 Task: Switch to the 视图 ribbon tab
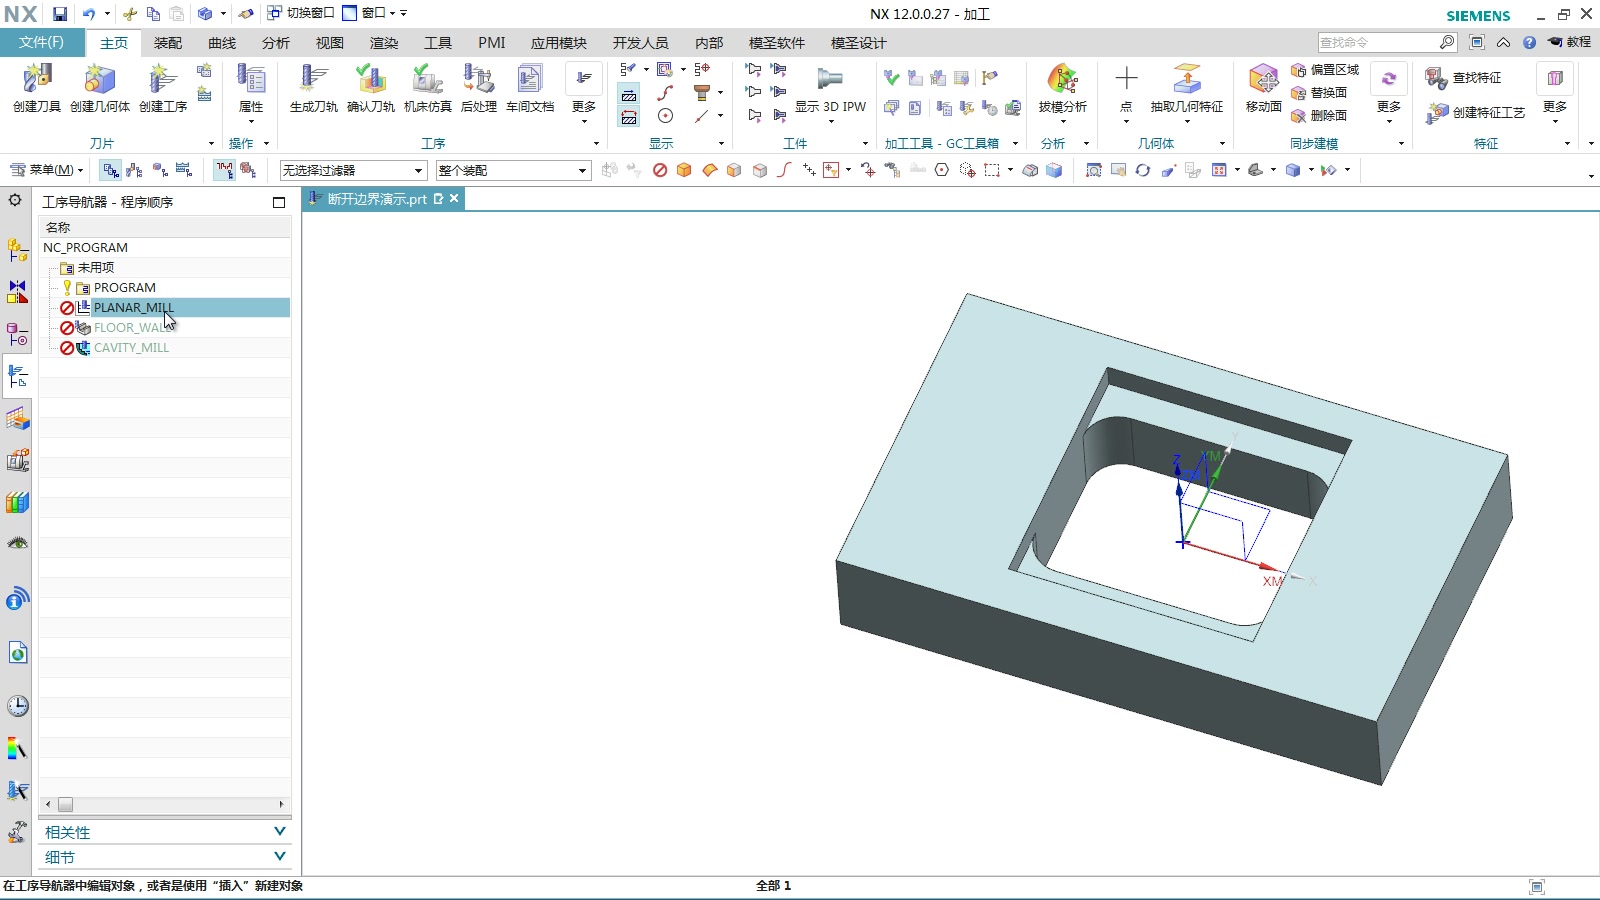pyautogui.click(x=330, y=43)
